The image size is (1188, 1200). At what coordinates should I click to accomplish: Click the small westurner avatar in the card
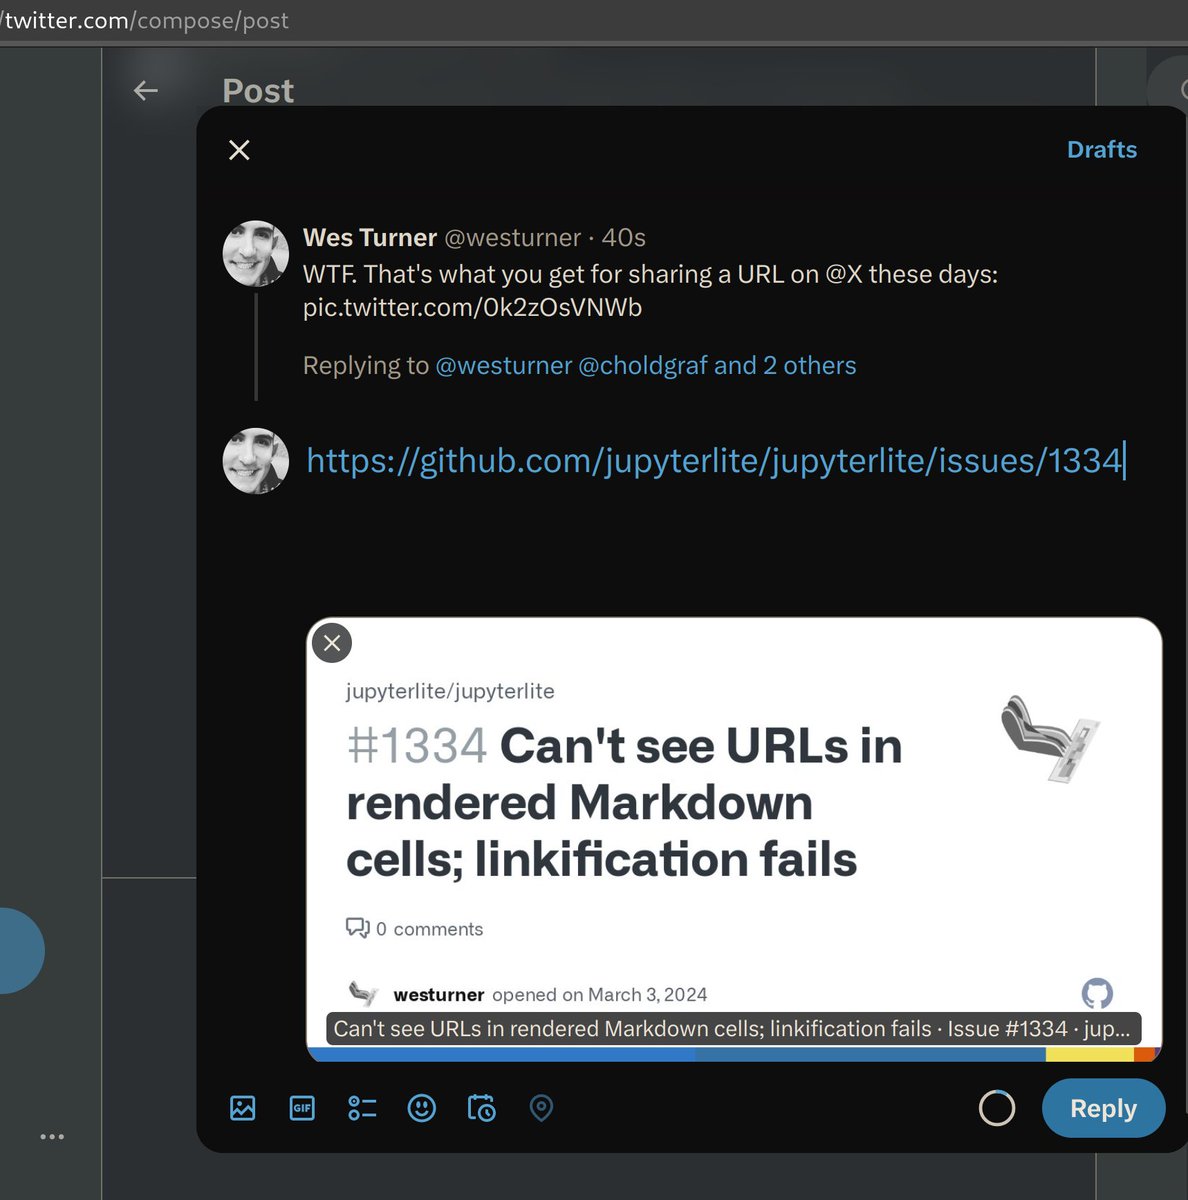(364, 993)
